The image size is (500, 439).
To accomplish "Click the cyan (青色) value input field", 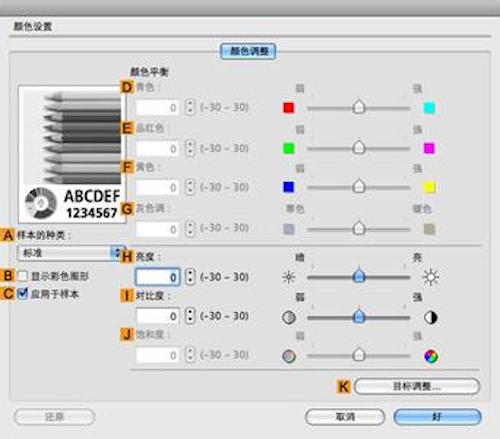I will pos(158,108).
